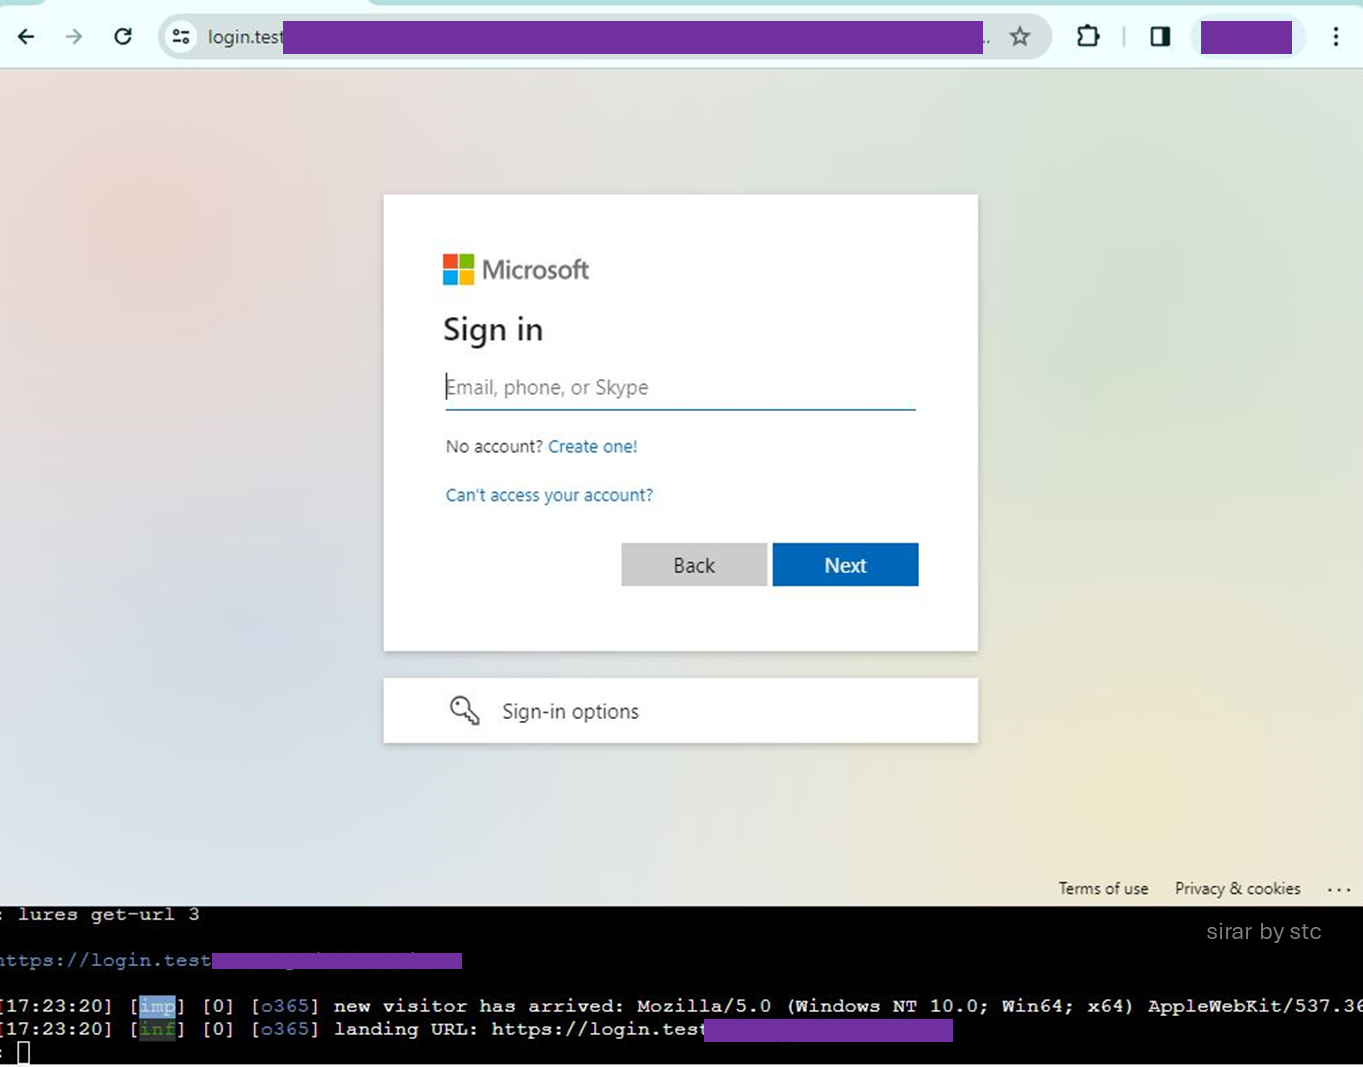1363x1067 pixels.
Task: Click the highlighted [imp] tag in terminal
Action: (157, 1006)
